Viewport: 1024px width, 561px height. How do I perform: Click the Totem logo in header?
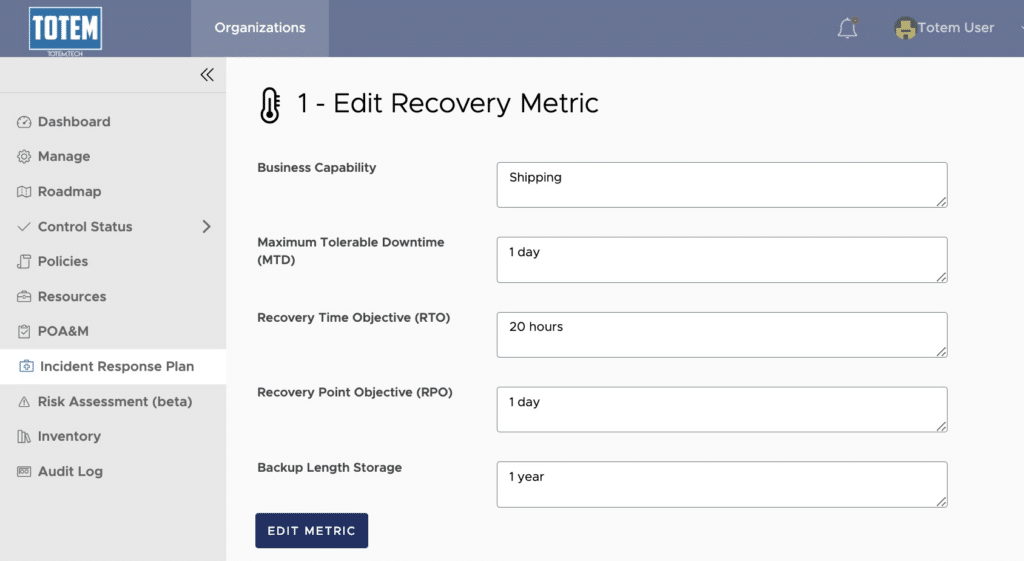point(65,30)
